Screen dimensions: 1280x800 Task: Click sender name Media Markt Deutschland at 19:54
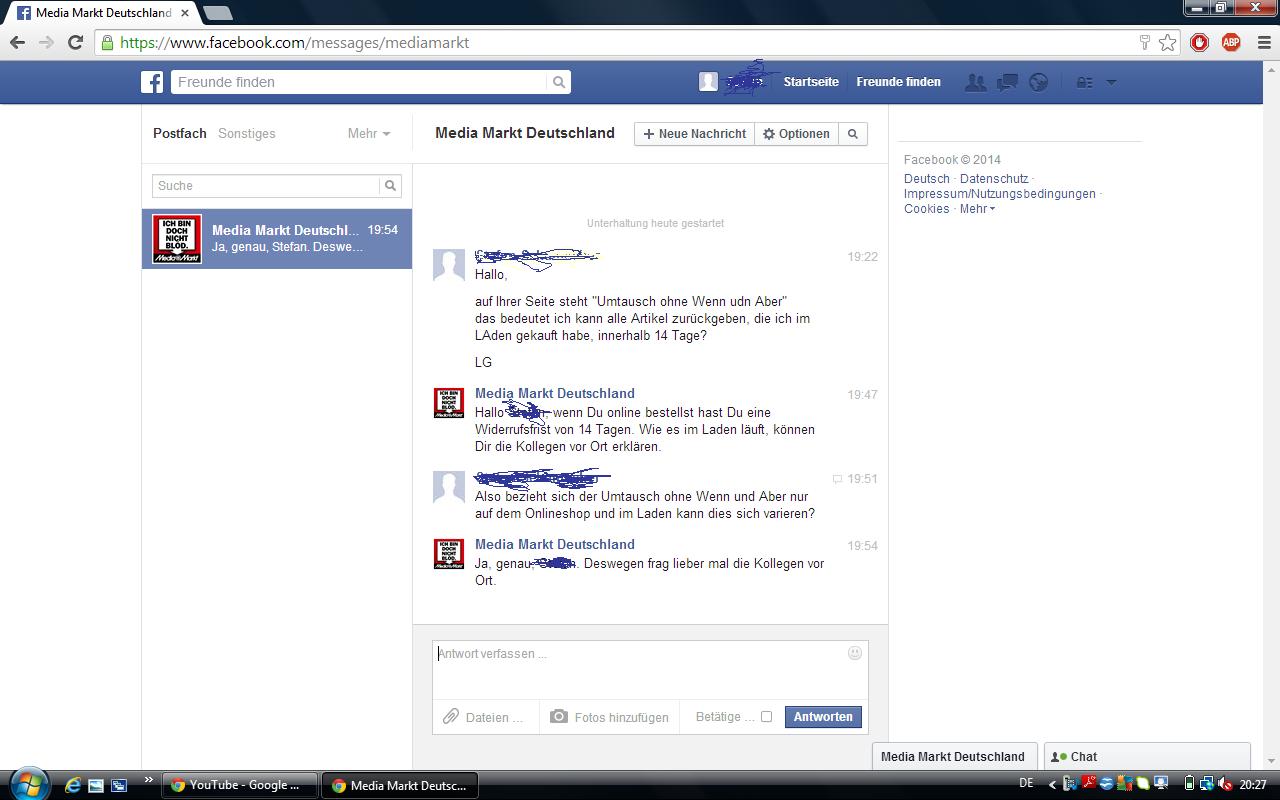click(555, 544)
